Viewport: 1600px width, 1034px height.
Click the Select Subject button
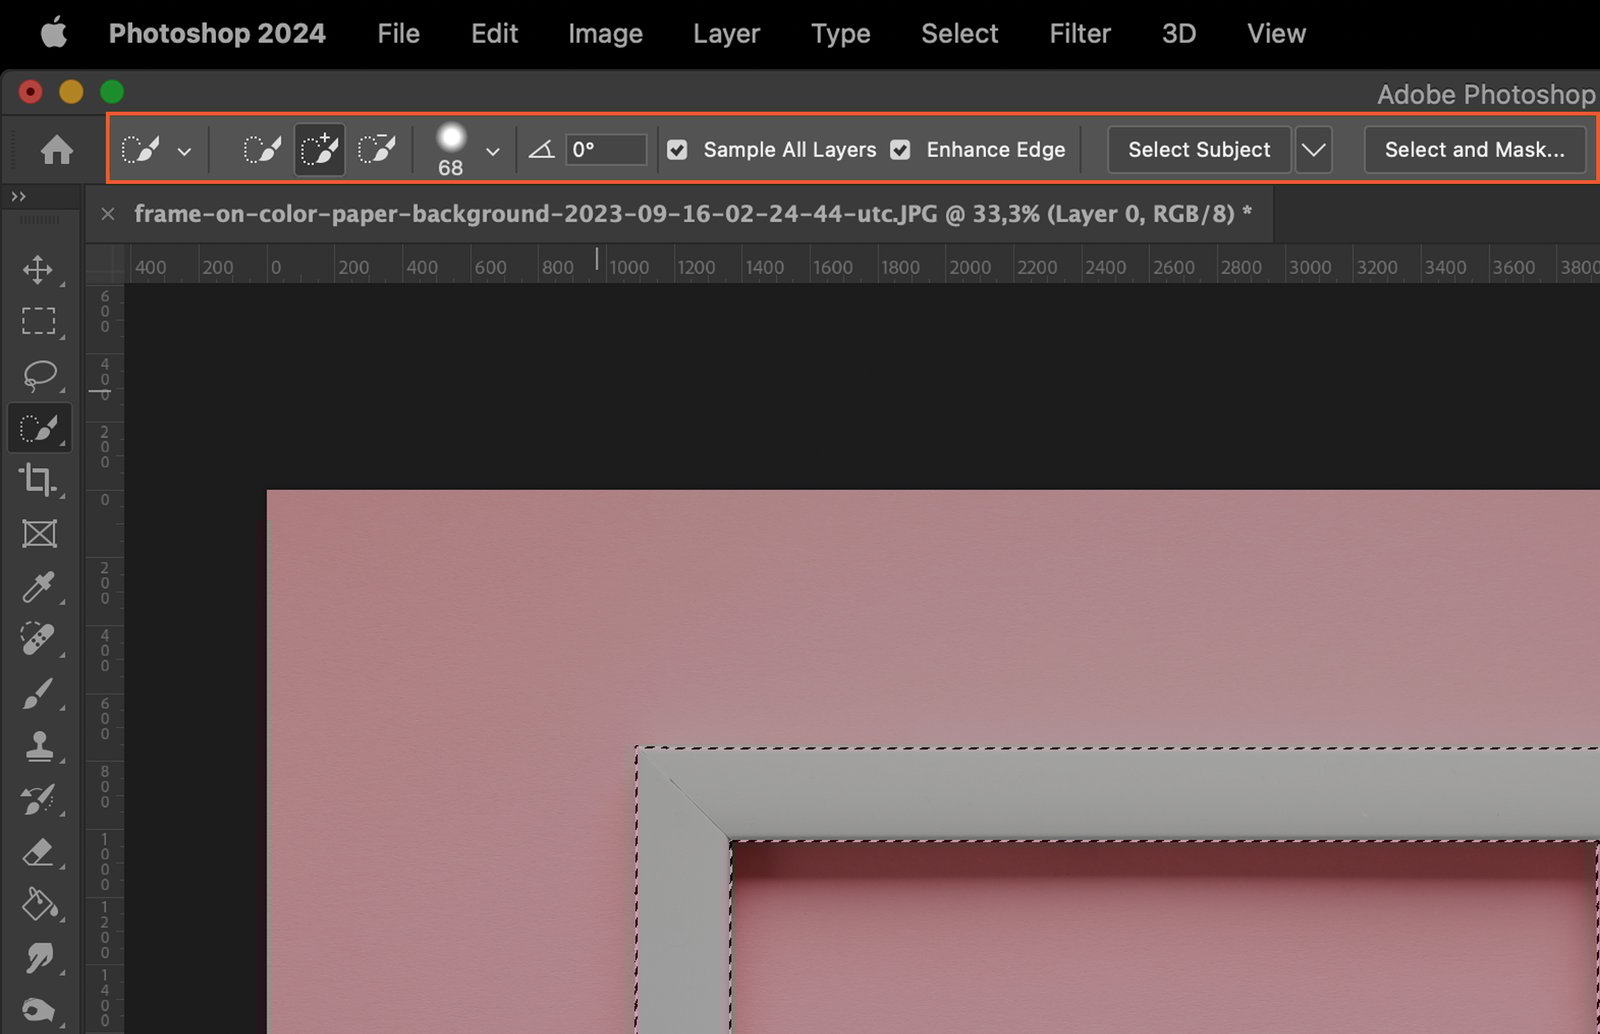pyautogui.click(x=1198, y=150)
